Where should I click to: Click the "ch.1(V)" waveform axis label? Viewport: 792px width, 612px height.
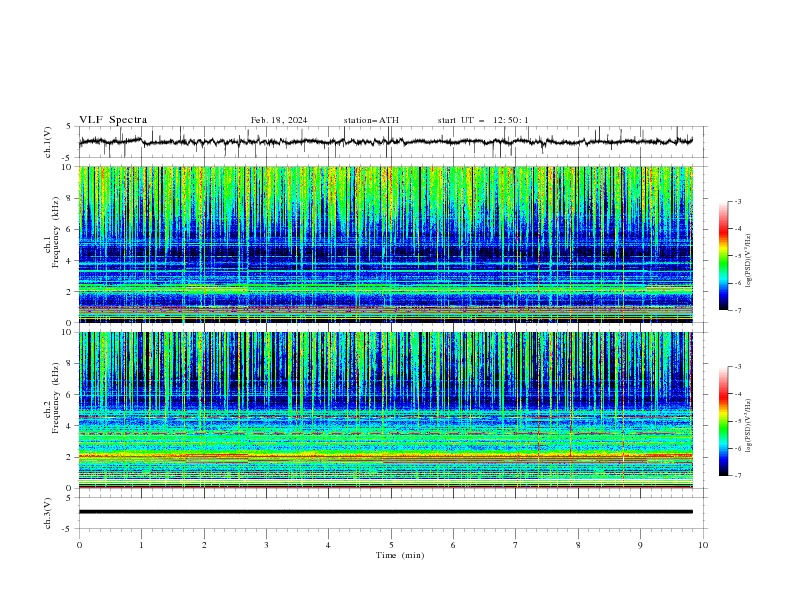[48, 142]
